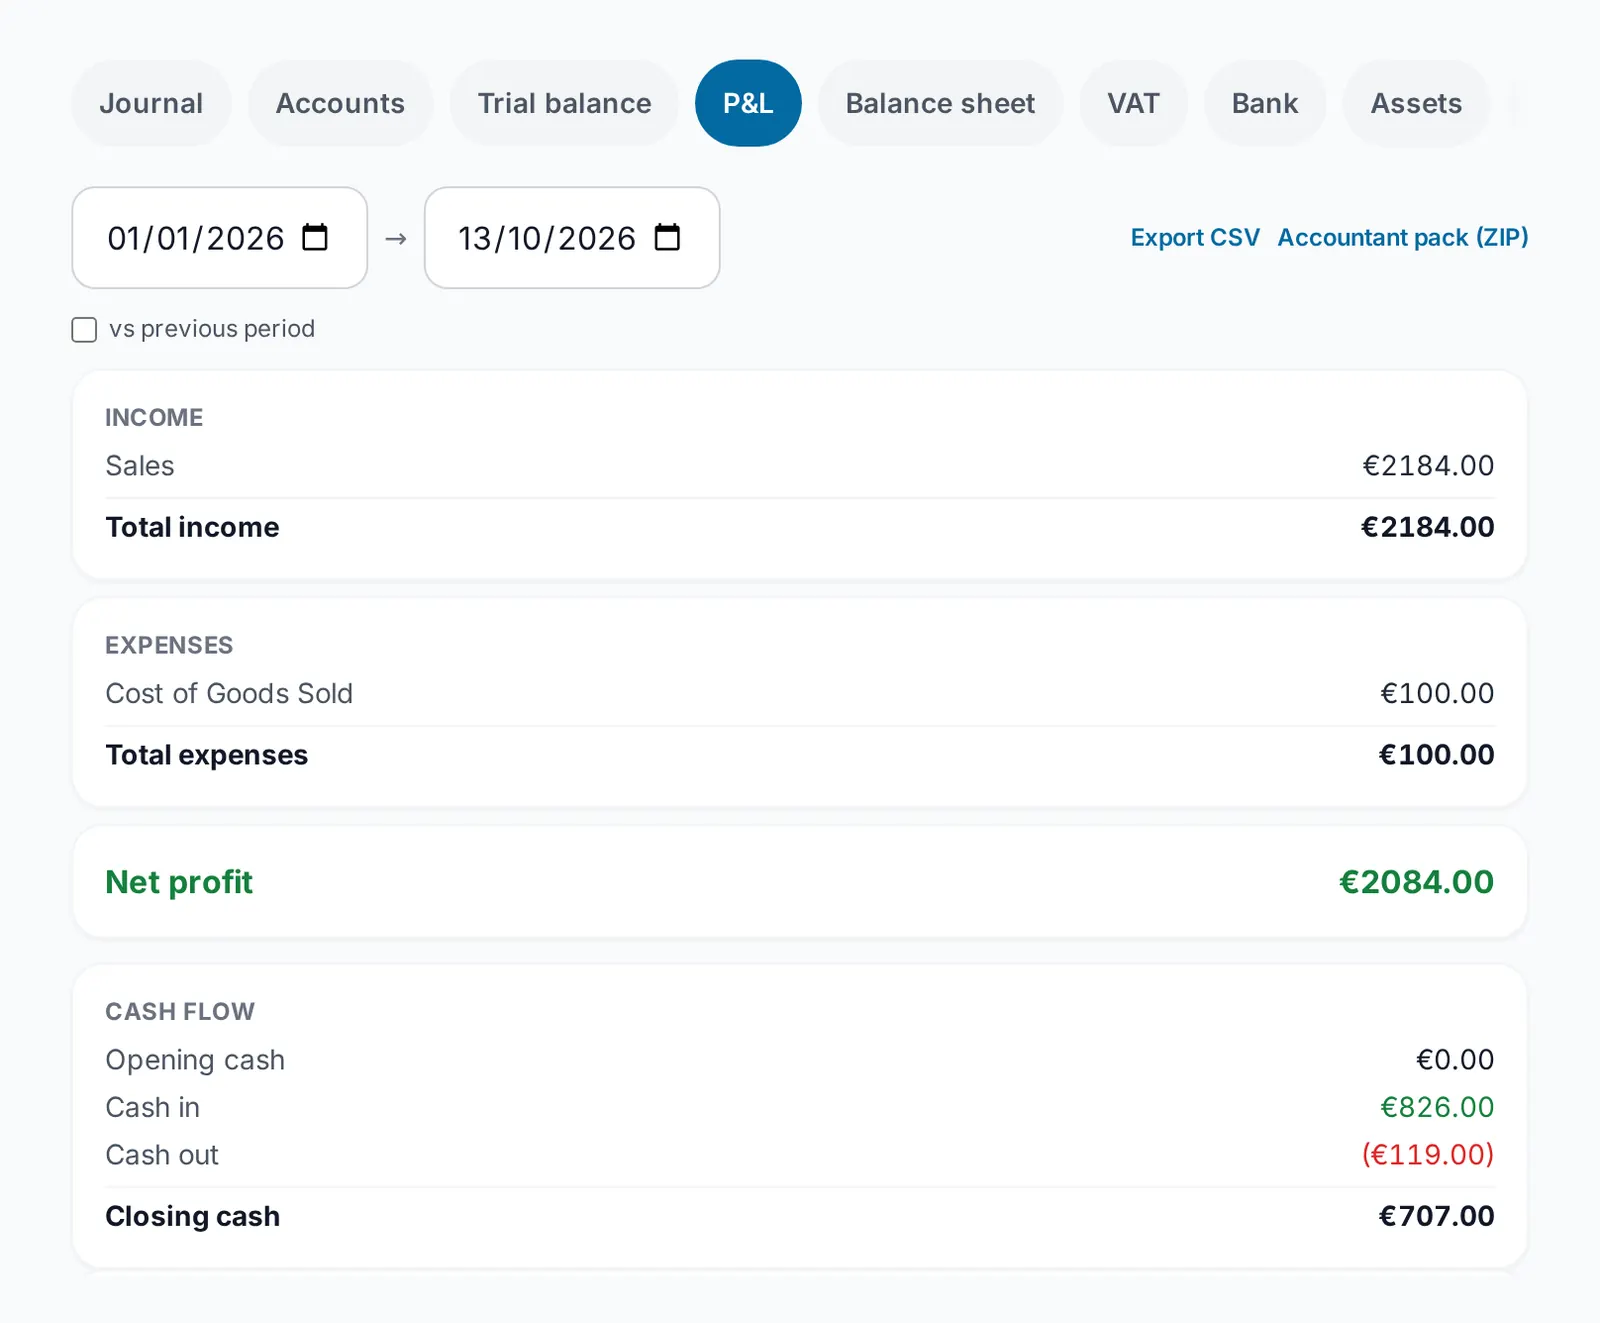Click the Closing cash value €707.00
The image size is (1600, 1323).
pos(1436,1216)
